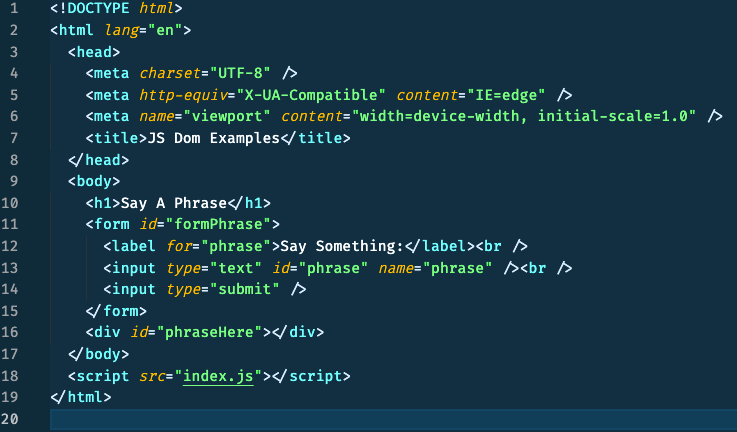The height and width of the screenshot is (432, 737).
Task: Select line number 7 in the gutter
Action: [x=14, y=138]
